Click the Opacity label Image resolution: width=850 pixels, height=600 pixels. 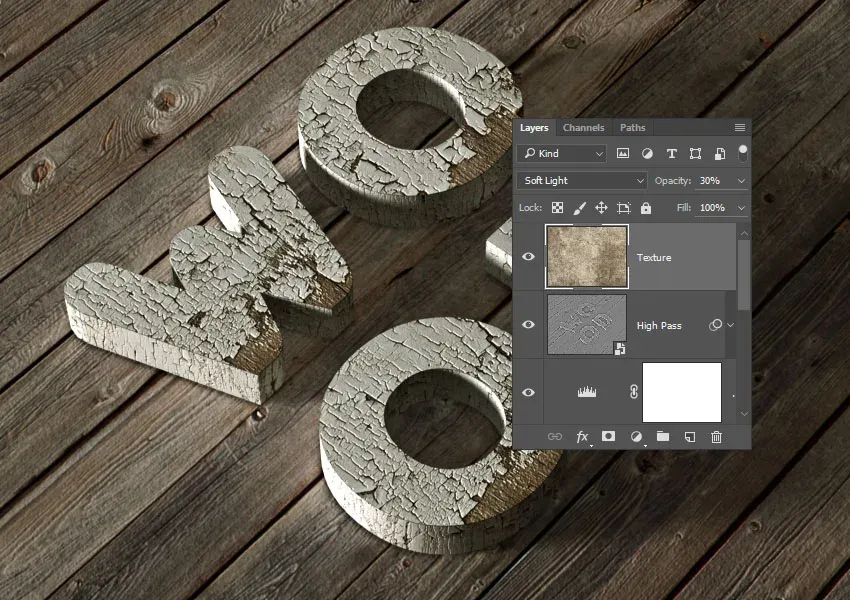point(672,180)
